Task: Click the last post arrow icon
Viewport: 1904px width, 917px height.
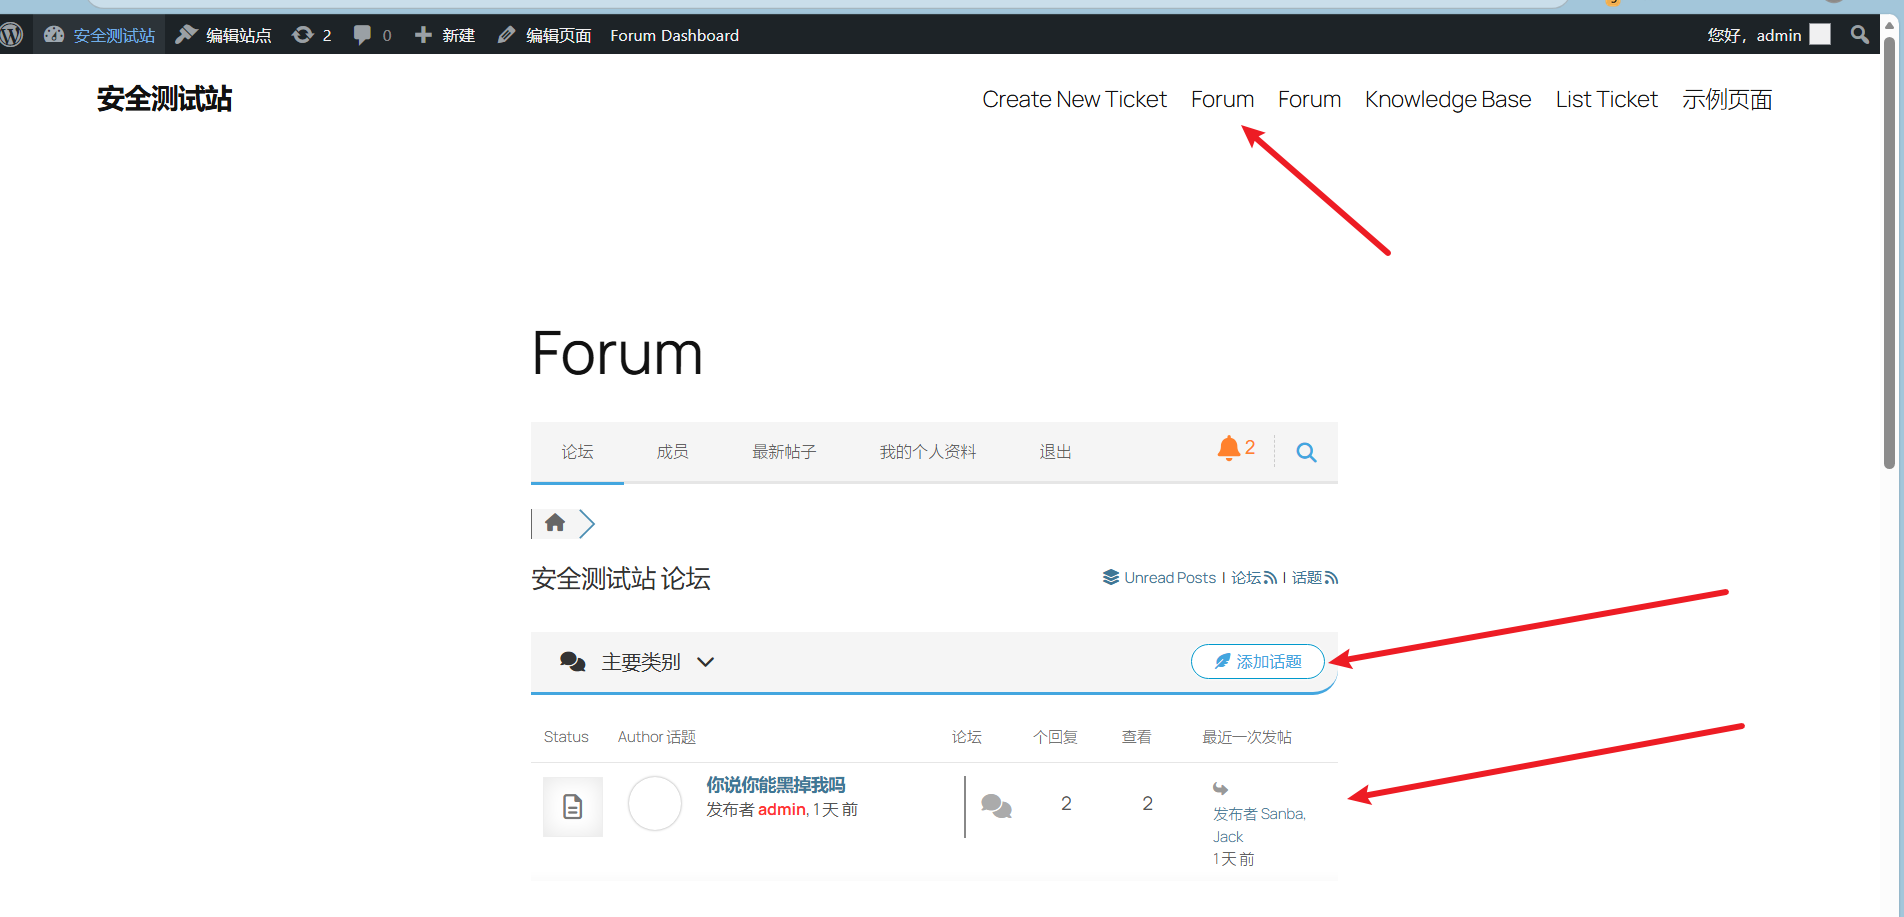Action: [x=1220, y=789]
